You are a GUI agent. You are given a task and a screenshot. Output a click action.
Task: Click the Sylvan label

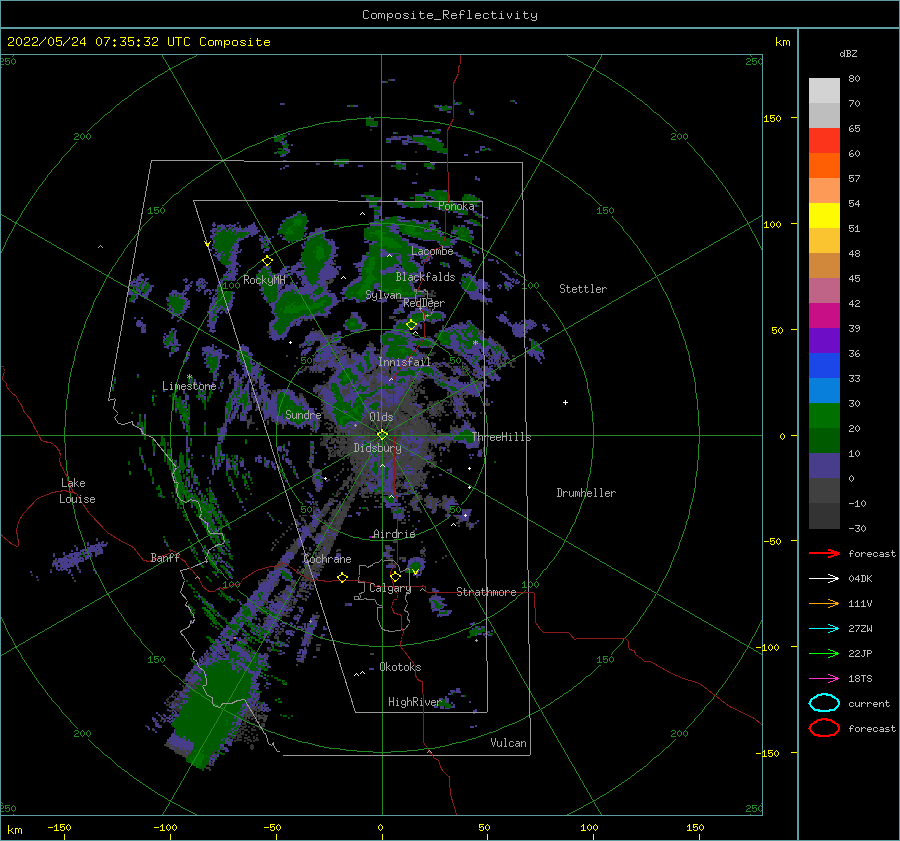383,295
